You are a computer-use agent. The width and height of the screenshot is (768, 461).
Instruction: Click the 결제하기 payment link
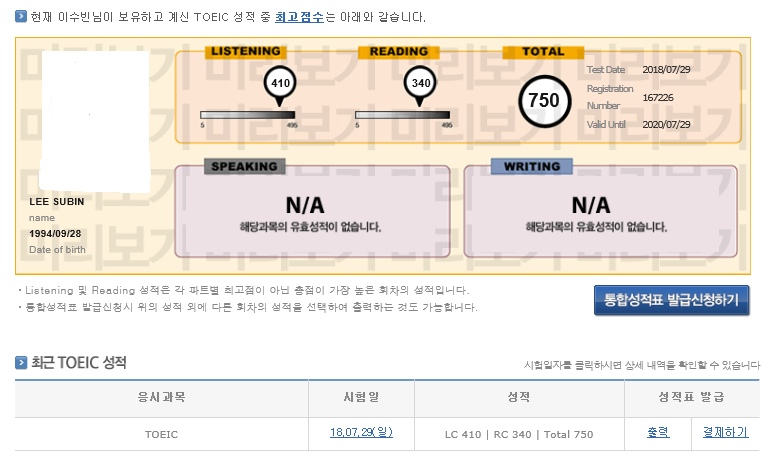click(725, 432)
